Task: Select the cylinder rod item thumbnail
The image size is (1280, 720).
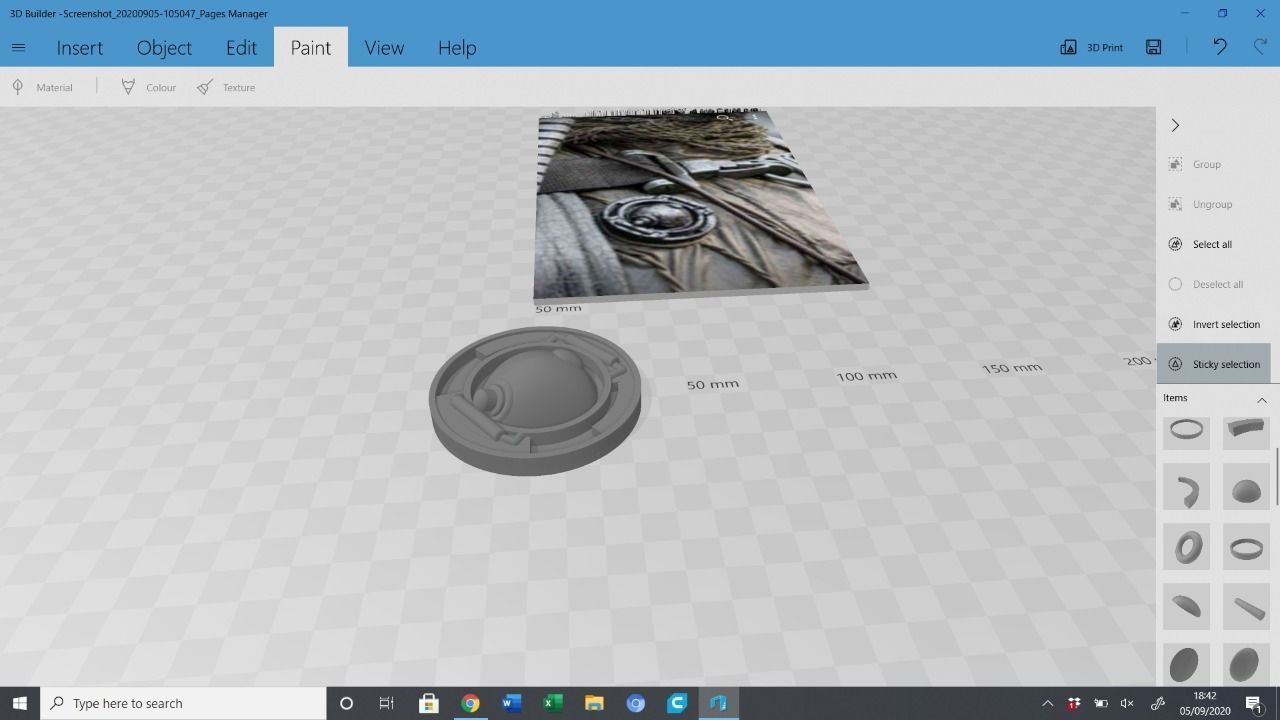Action: tap(1246, 607)
